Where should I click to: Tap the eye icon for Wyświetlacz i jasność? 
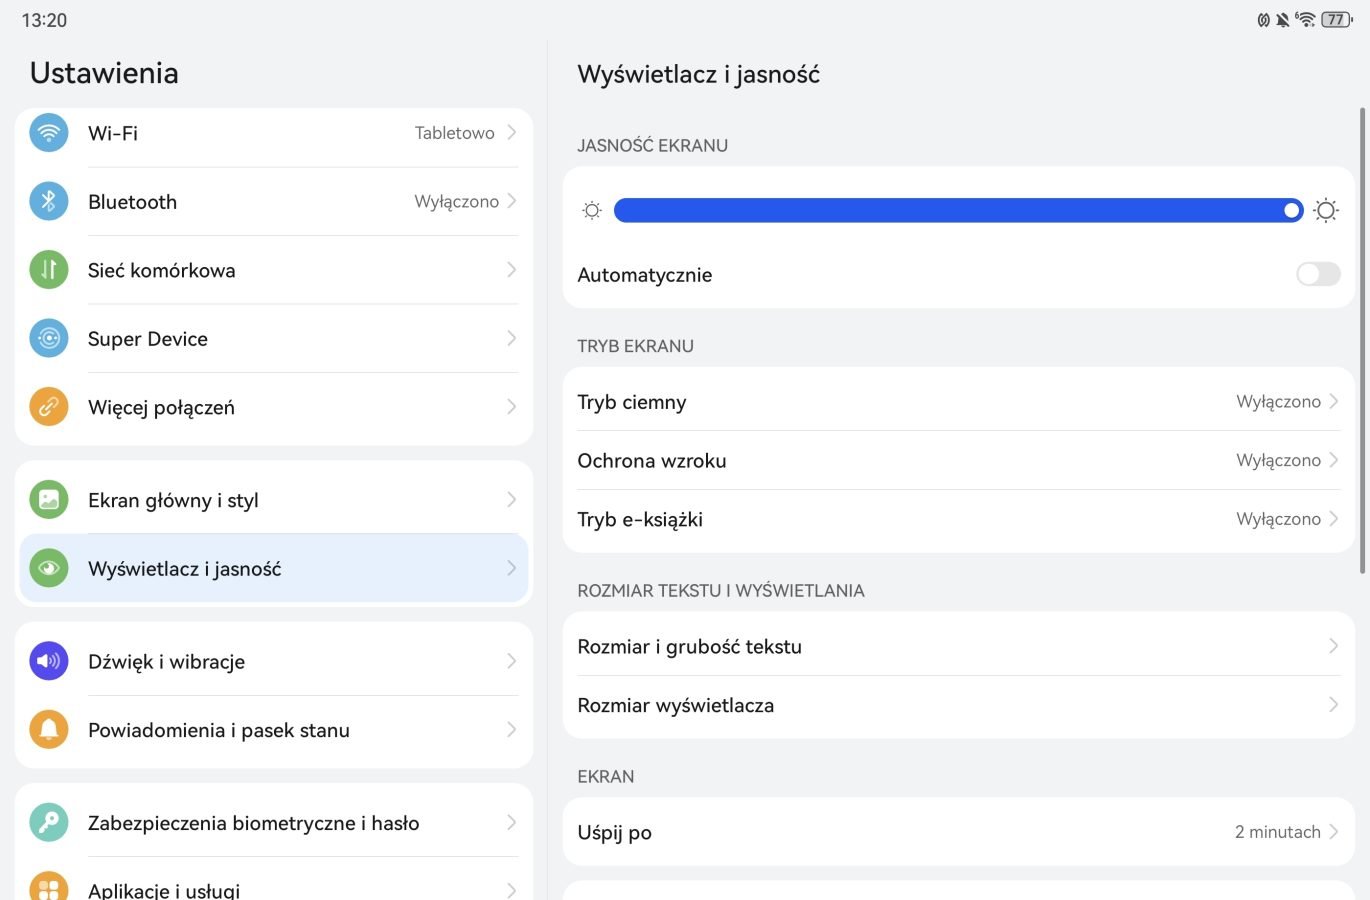pos(49,568)
